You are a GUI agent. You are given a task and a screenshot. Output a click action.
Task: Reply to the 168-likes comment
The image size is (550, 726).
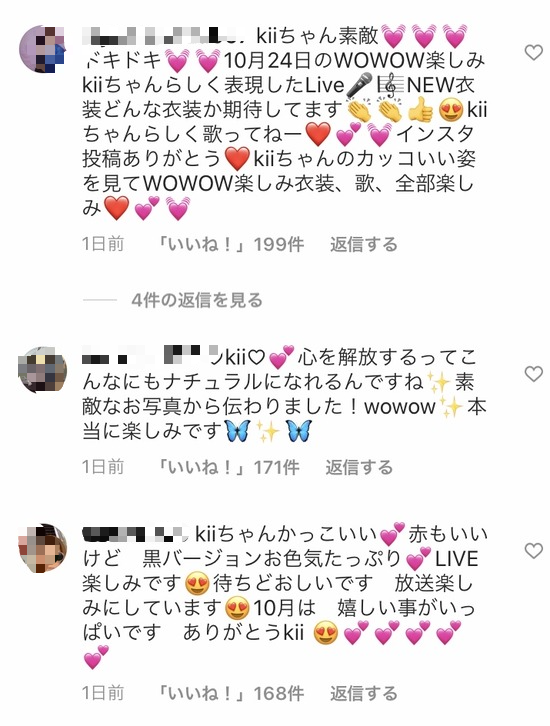[363, 693]
